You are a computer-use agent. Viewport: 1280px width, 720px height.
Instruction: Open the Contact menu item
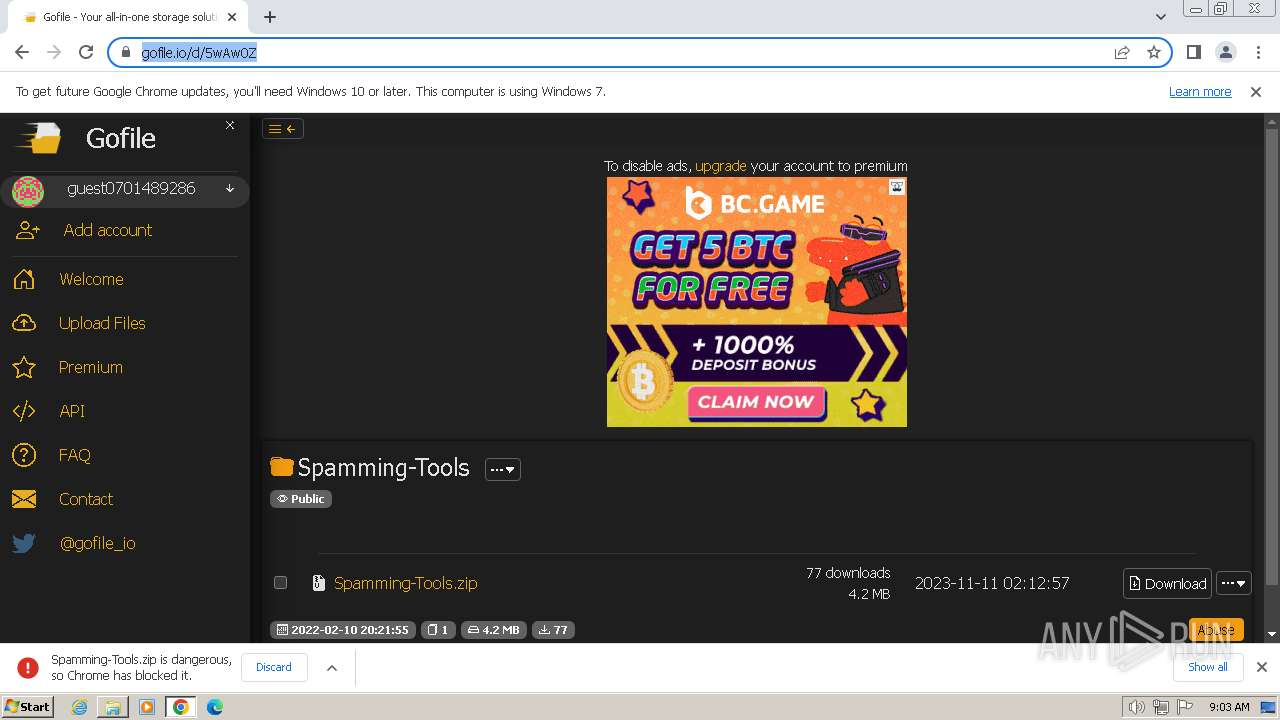pyautogui.click(x=85, y=499)
